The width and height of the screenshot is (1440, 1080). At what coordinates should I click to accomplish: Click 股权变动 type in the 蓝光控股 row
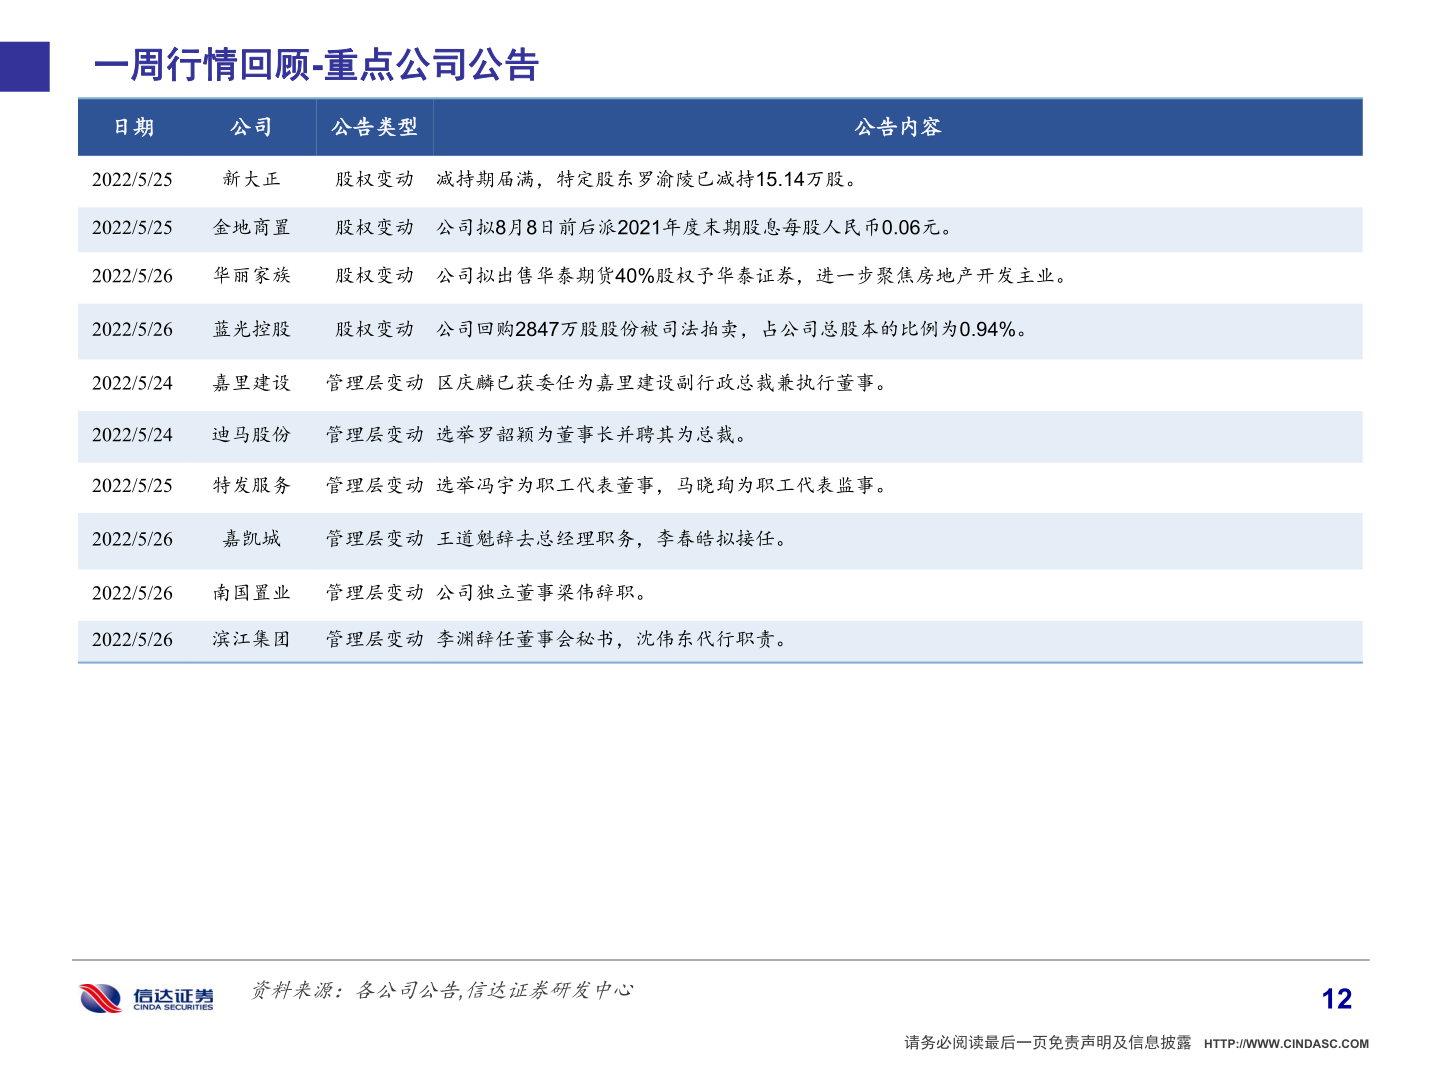coord(375,330)
